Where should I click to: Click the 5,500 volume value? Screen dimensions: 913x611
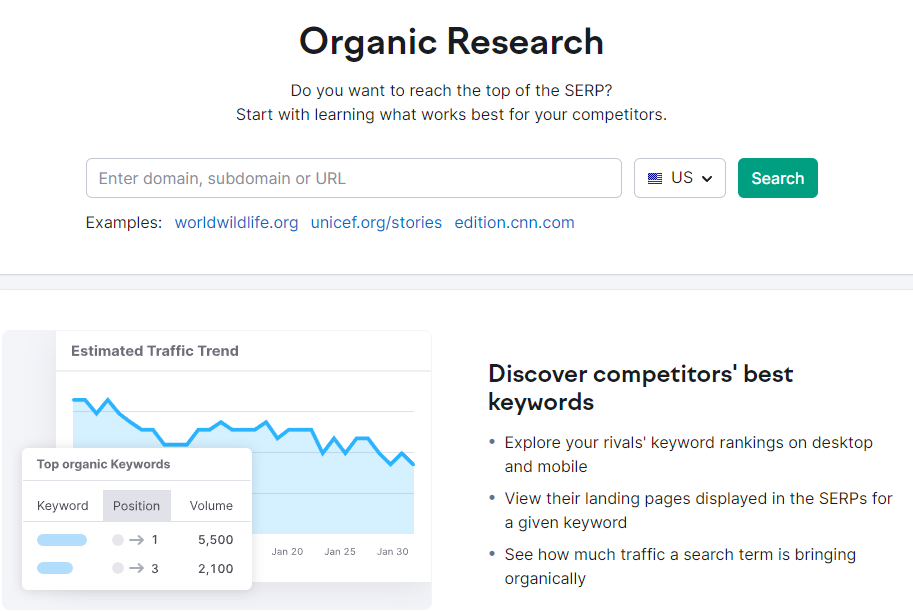pyautogui.click(x=215, y=540)
